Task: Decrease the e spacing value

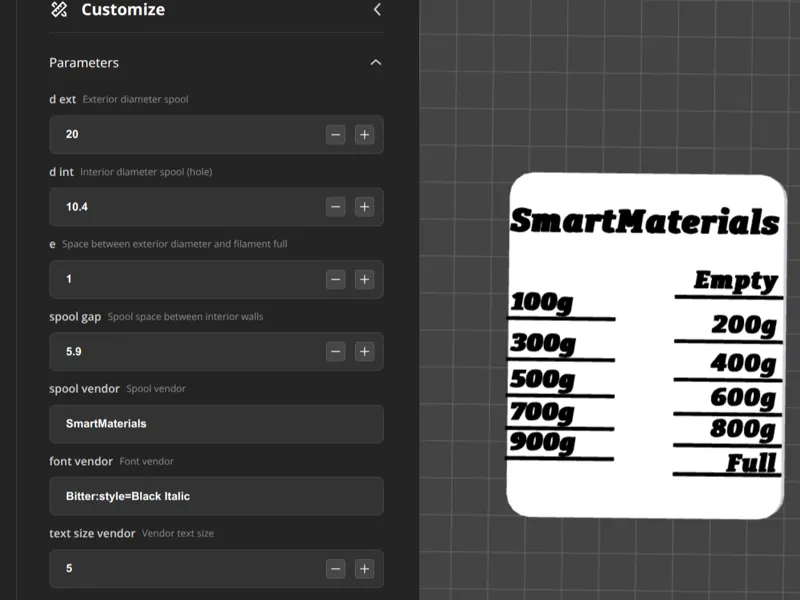Action: tap(336, 279)
